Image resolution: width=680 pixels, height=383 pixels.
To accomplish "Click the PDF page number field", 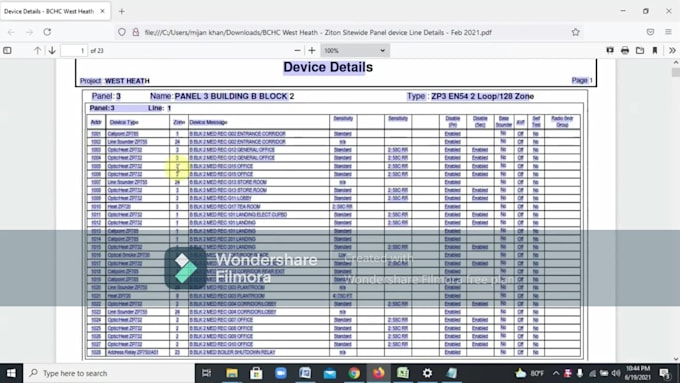I will (x=74, y=51).
